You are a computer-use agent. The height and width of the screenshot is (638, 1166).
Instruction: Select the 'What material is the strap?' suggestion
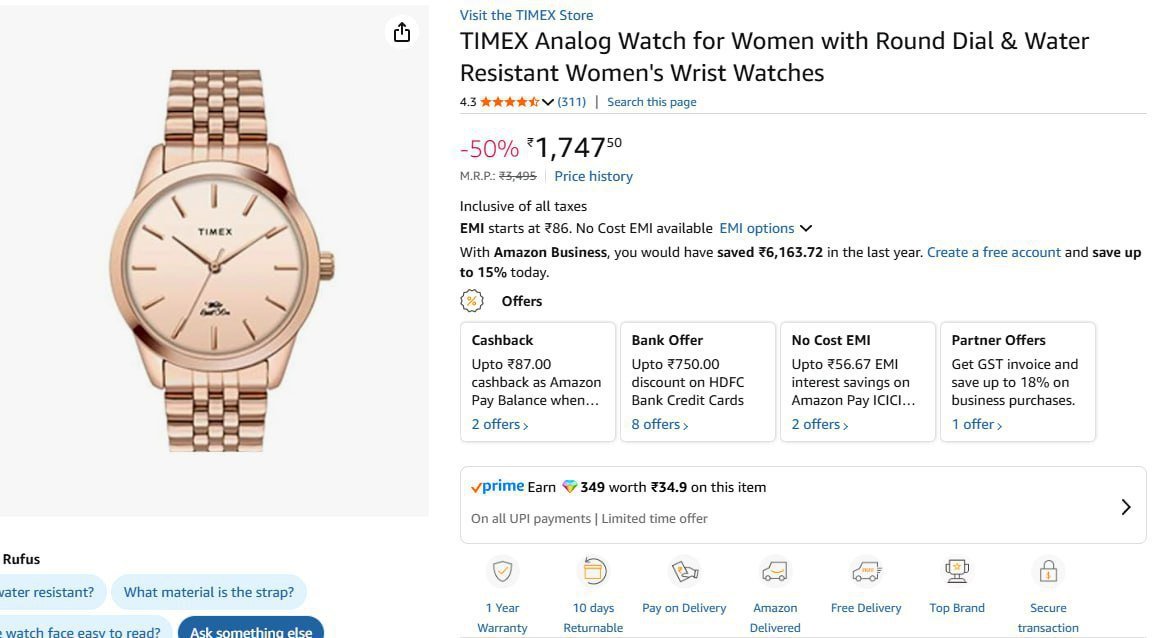click(209, 592)
